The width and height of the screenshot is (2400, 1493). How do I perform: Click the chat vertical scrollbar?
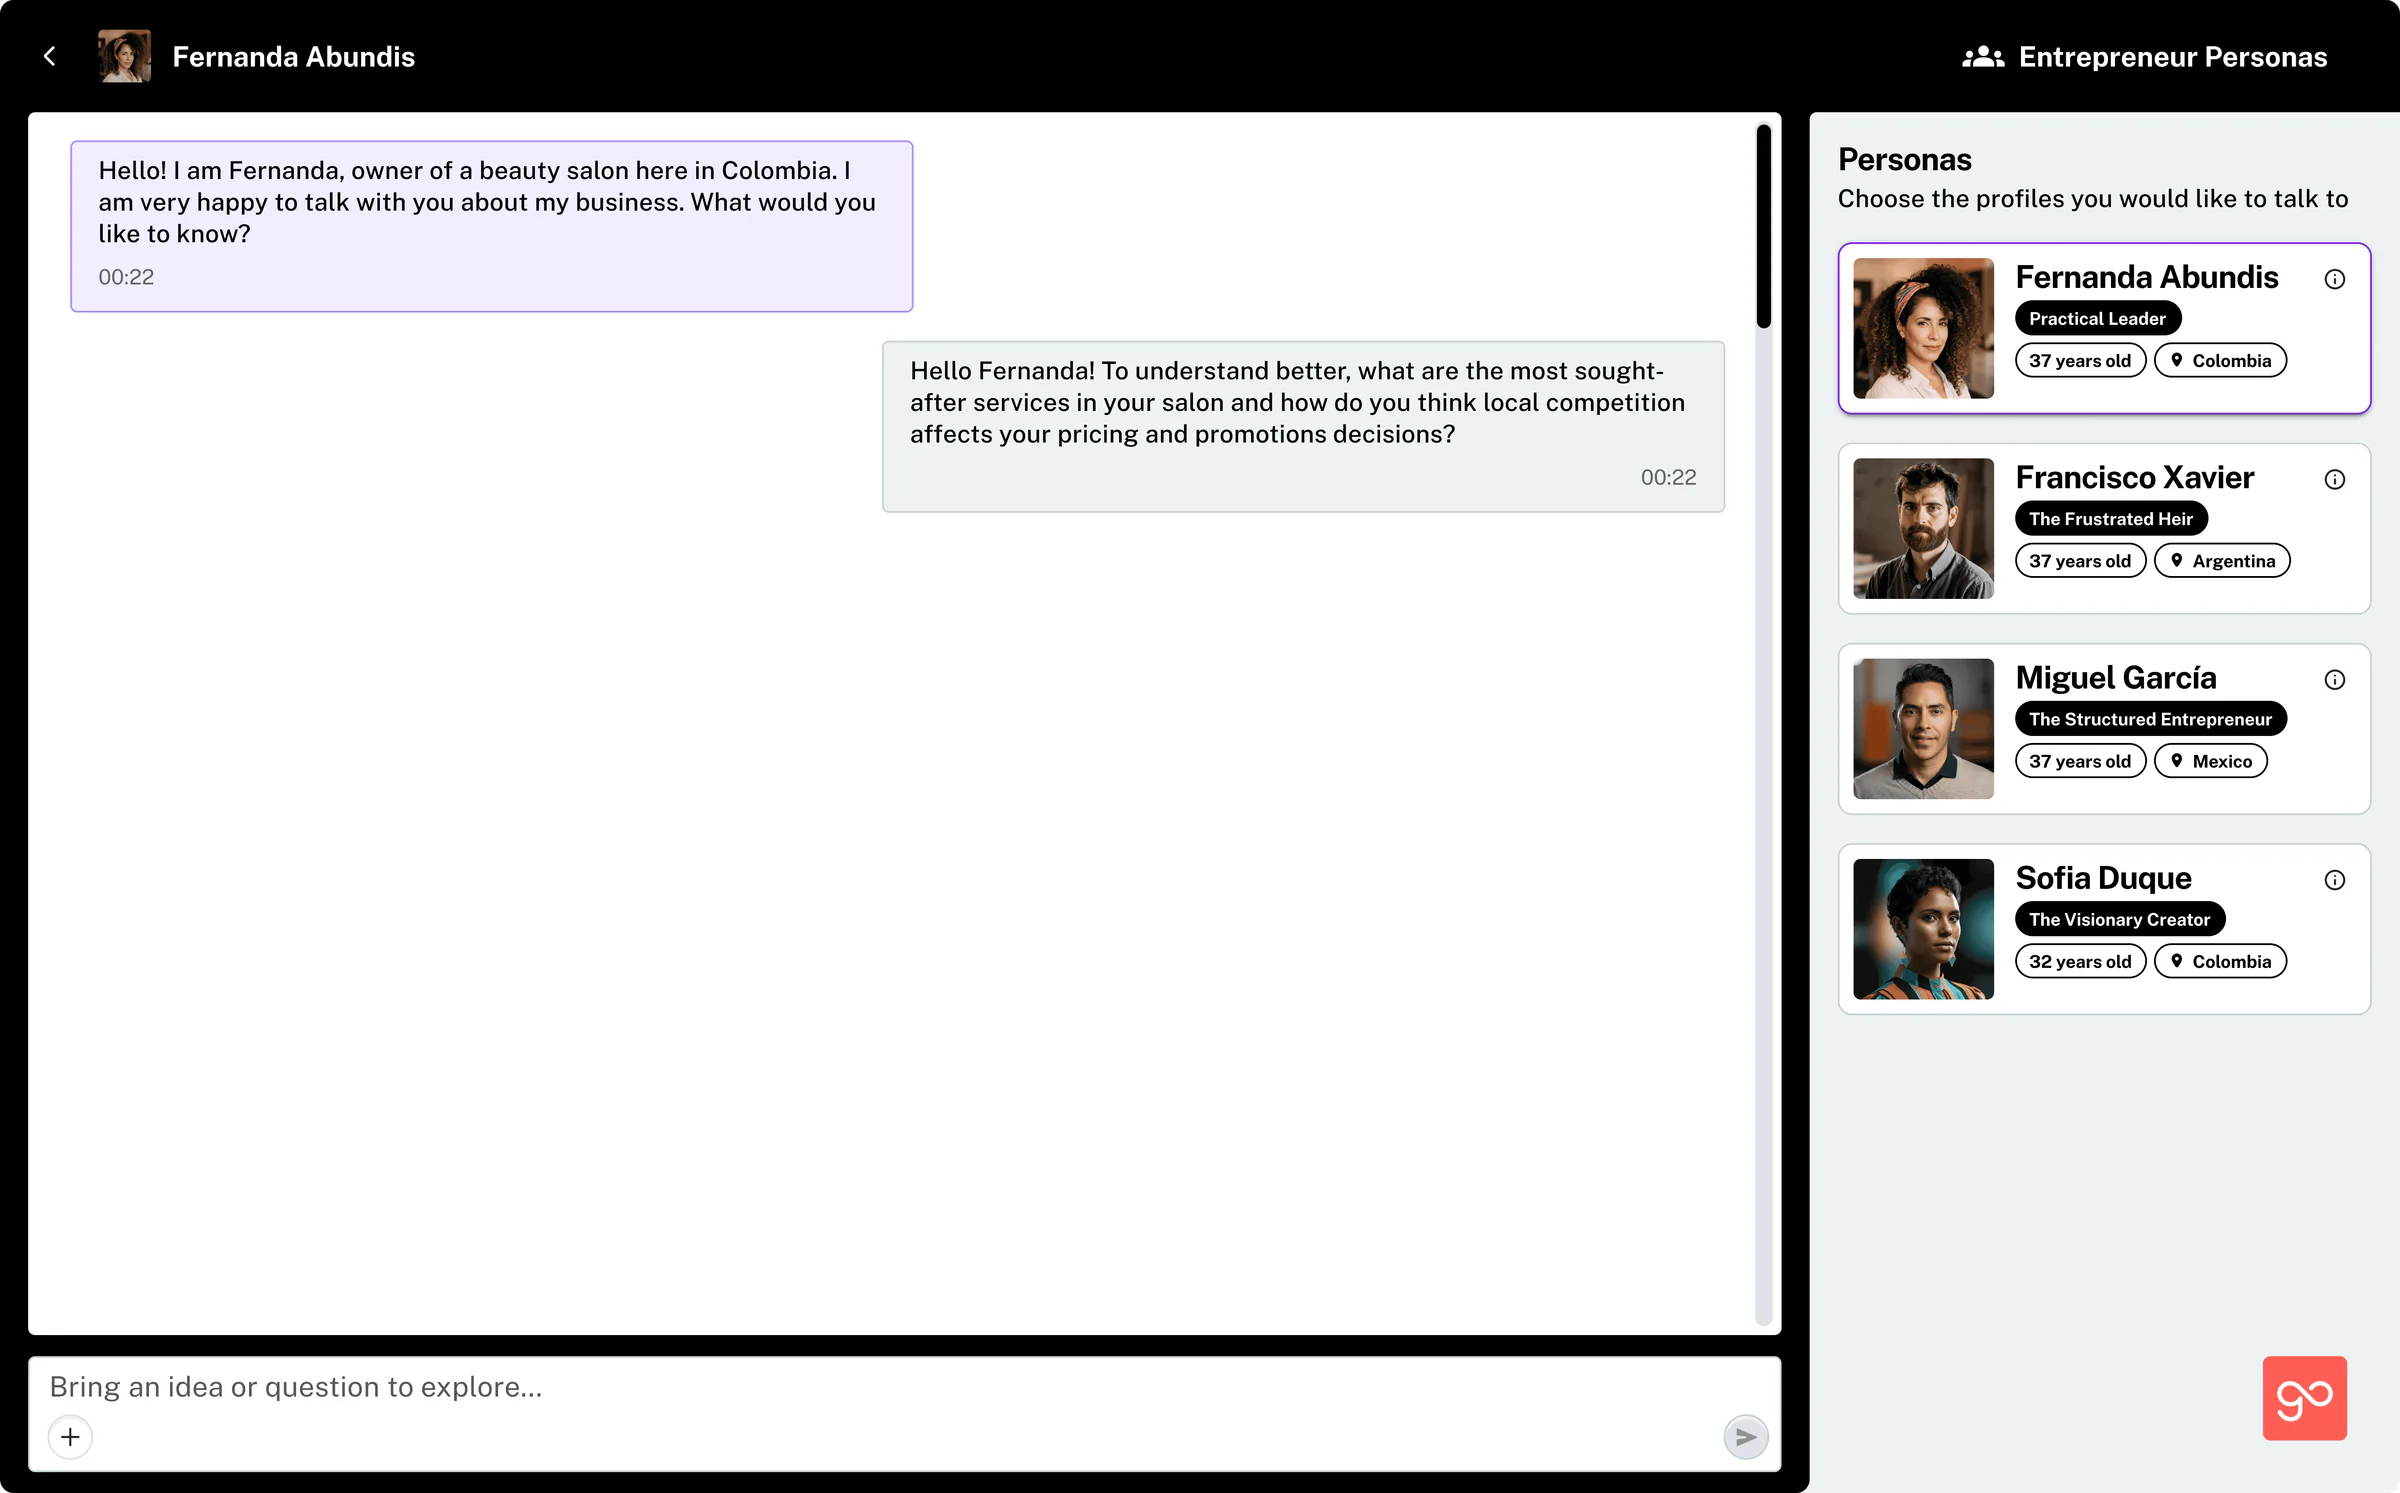click(1763, 726)
